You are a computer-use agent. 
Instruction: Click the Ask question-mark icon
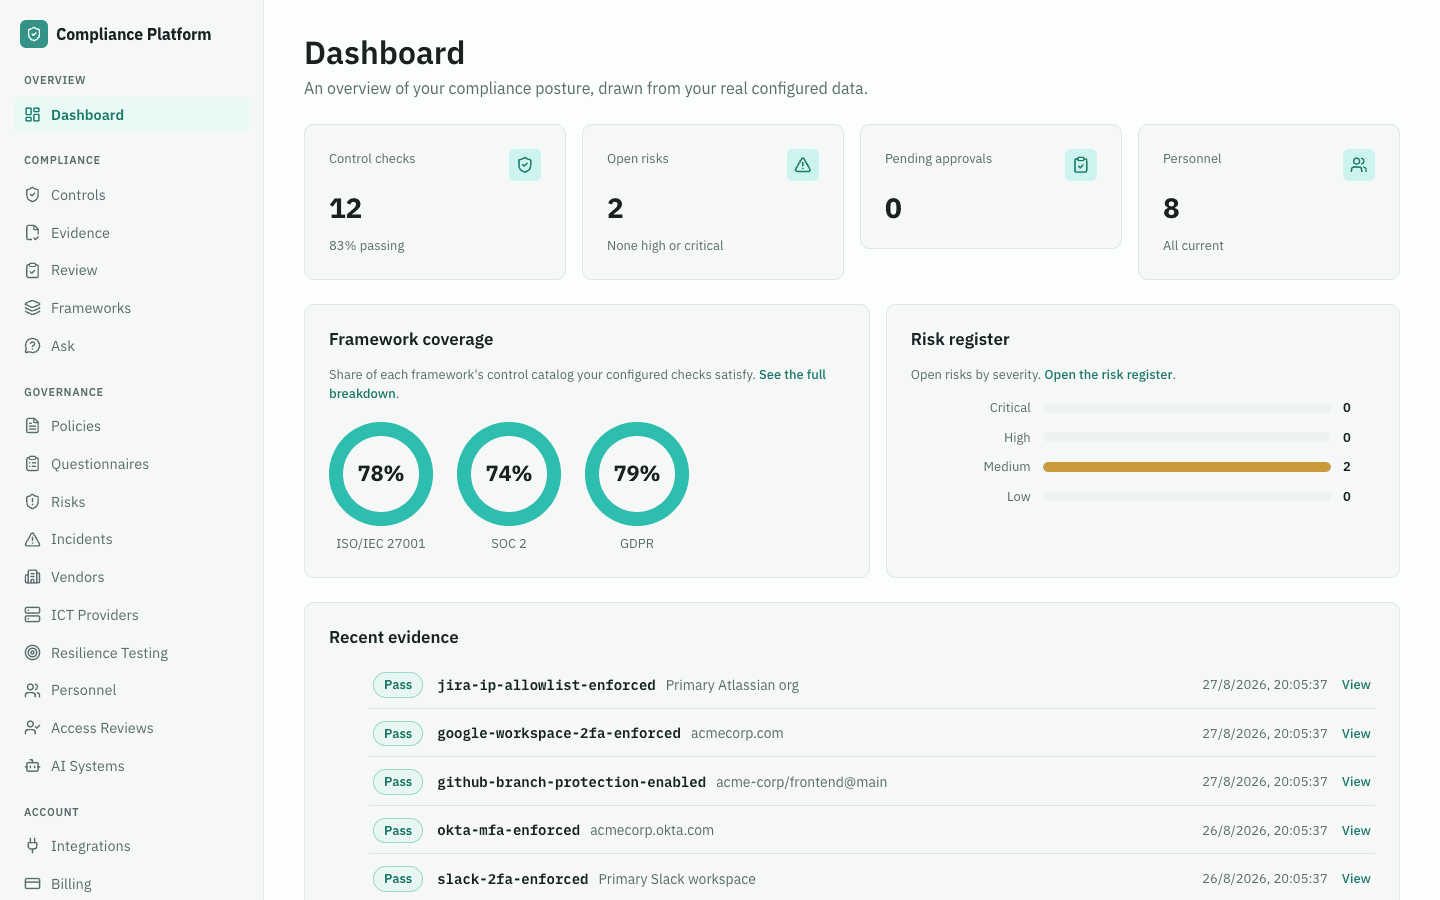[x=33, y=346]
